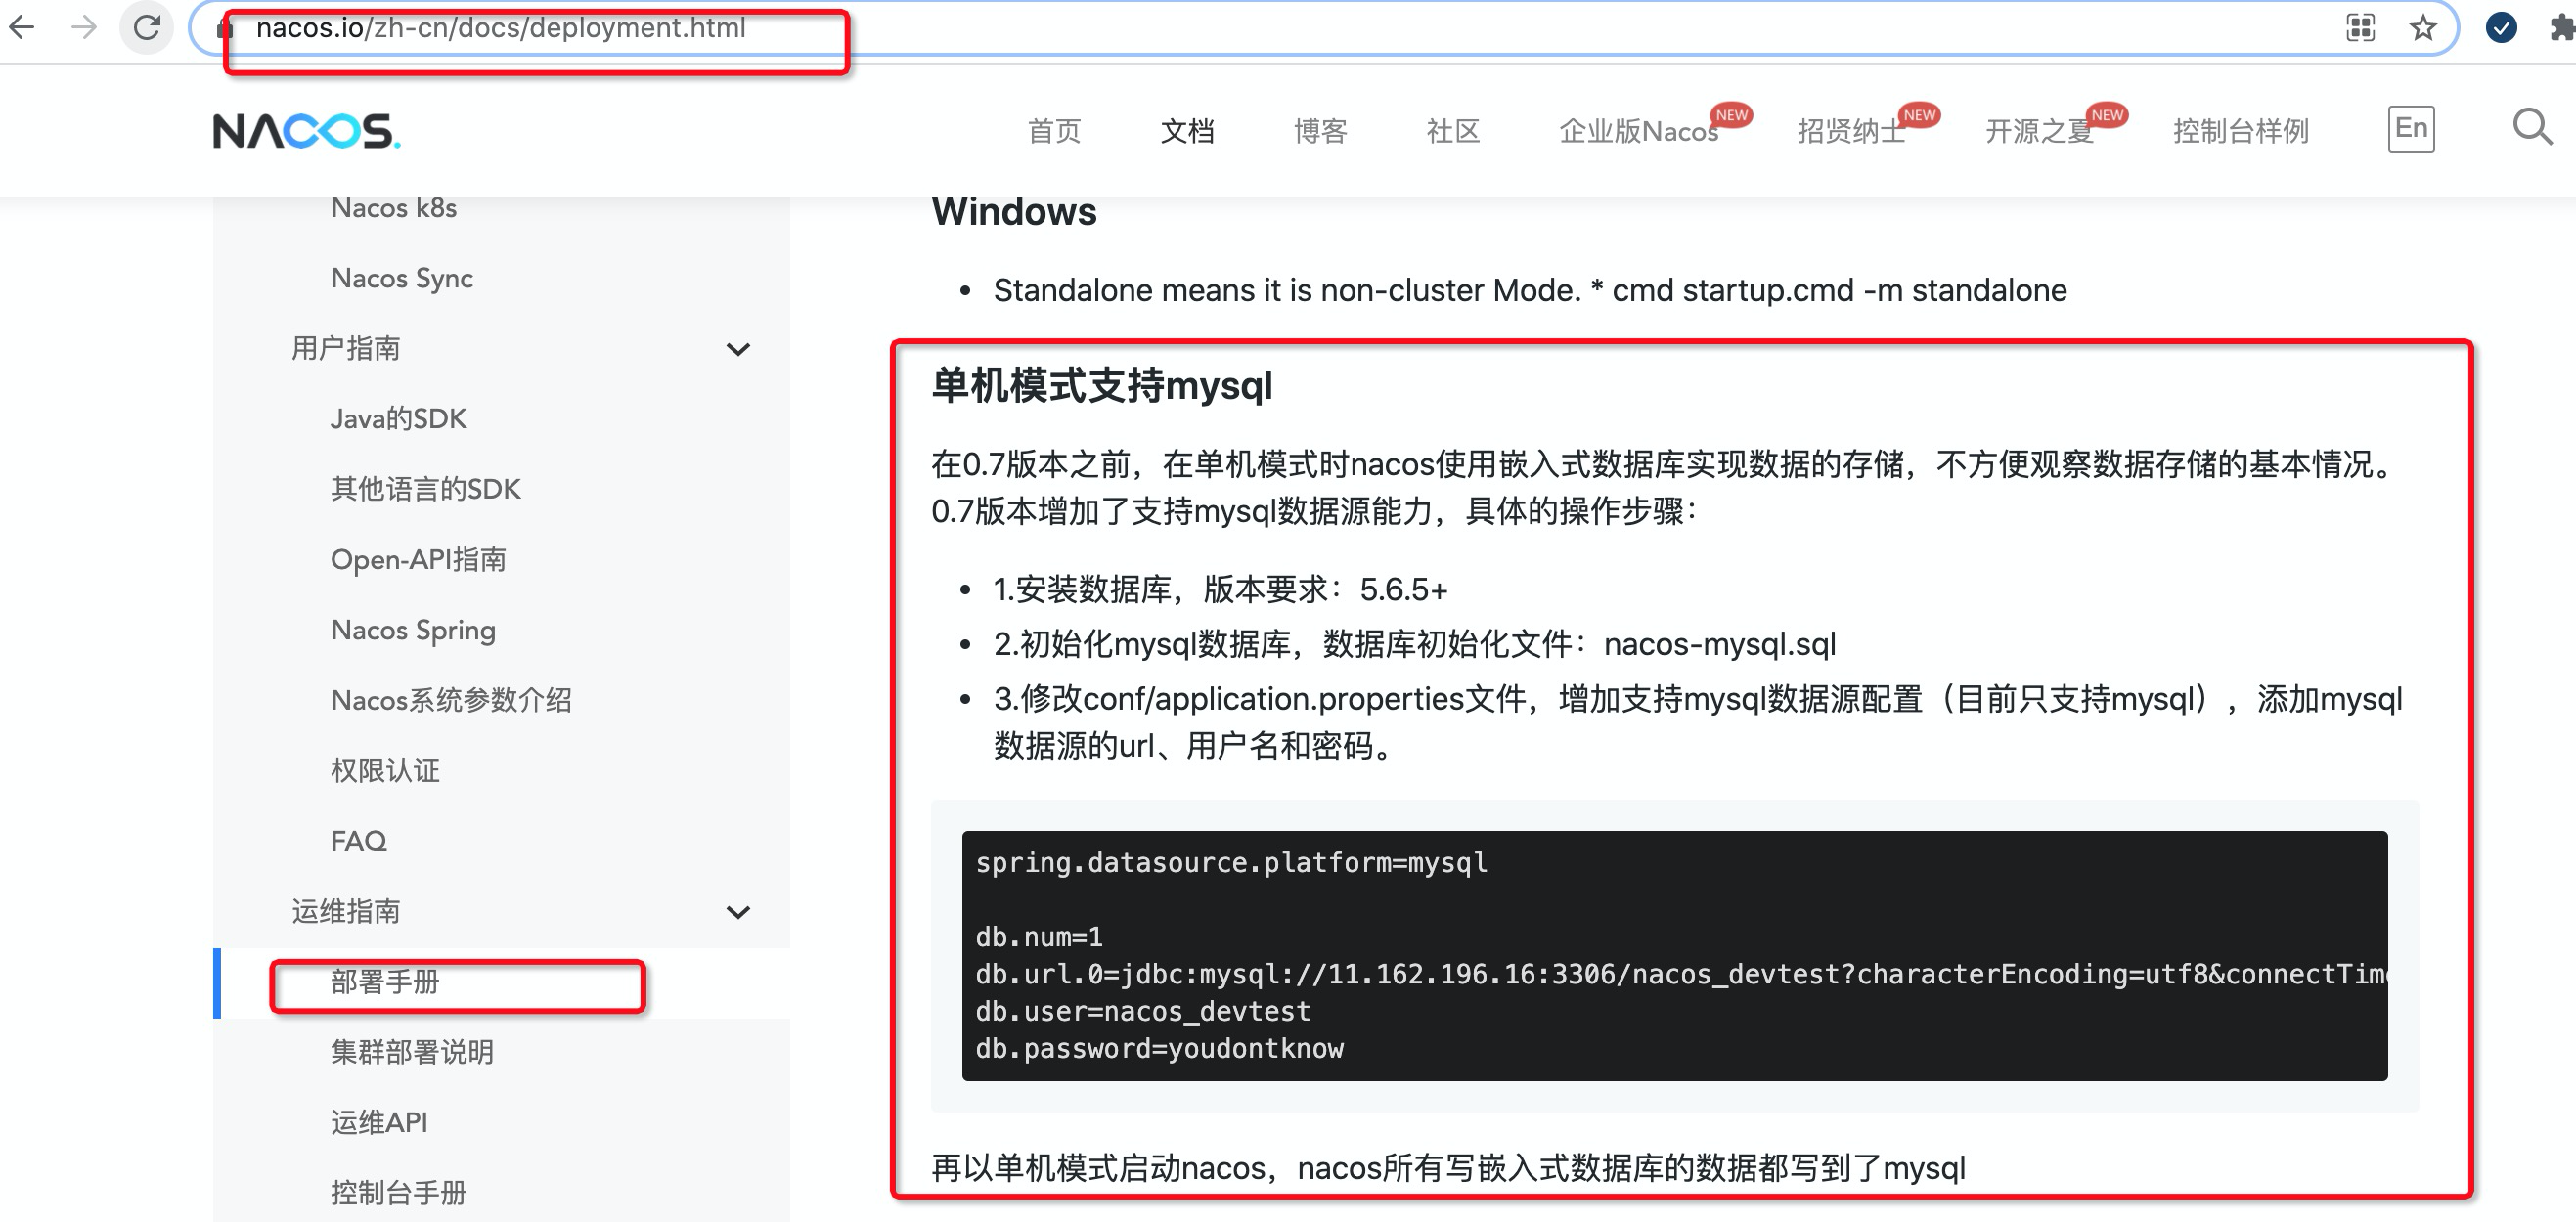Collapse the 运维指南 section chevron
Viewport: 2576px width, 1222px height.
coord(738,912)
